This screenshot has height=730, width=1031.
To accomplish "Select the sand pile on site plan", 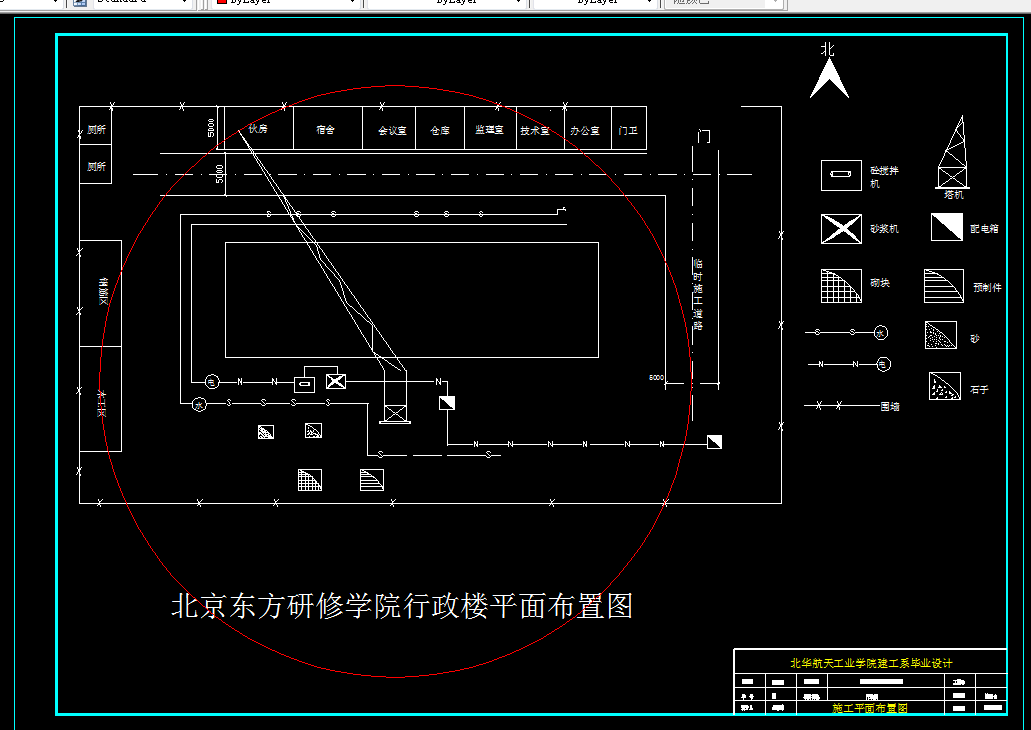I will 266,432.
